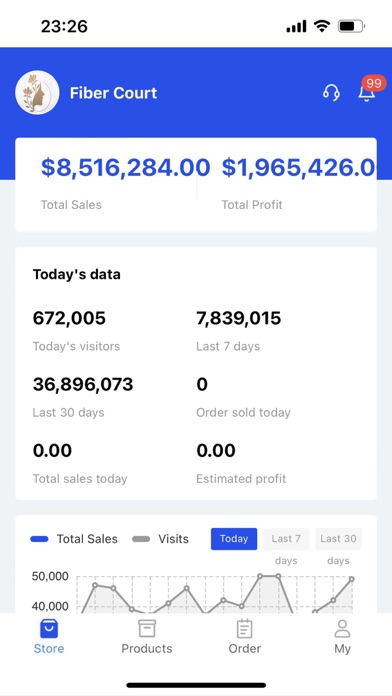Tap the Wi-Fi status icon
This screenshot has width=392, height=696.
(321, 26)
